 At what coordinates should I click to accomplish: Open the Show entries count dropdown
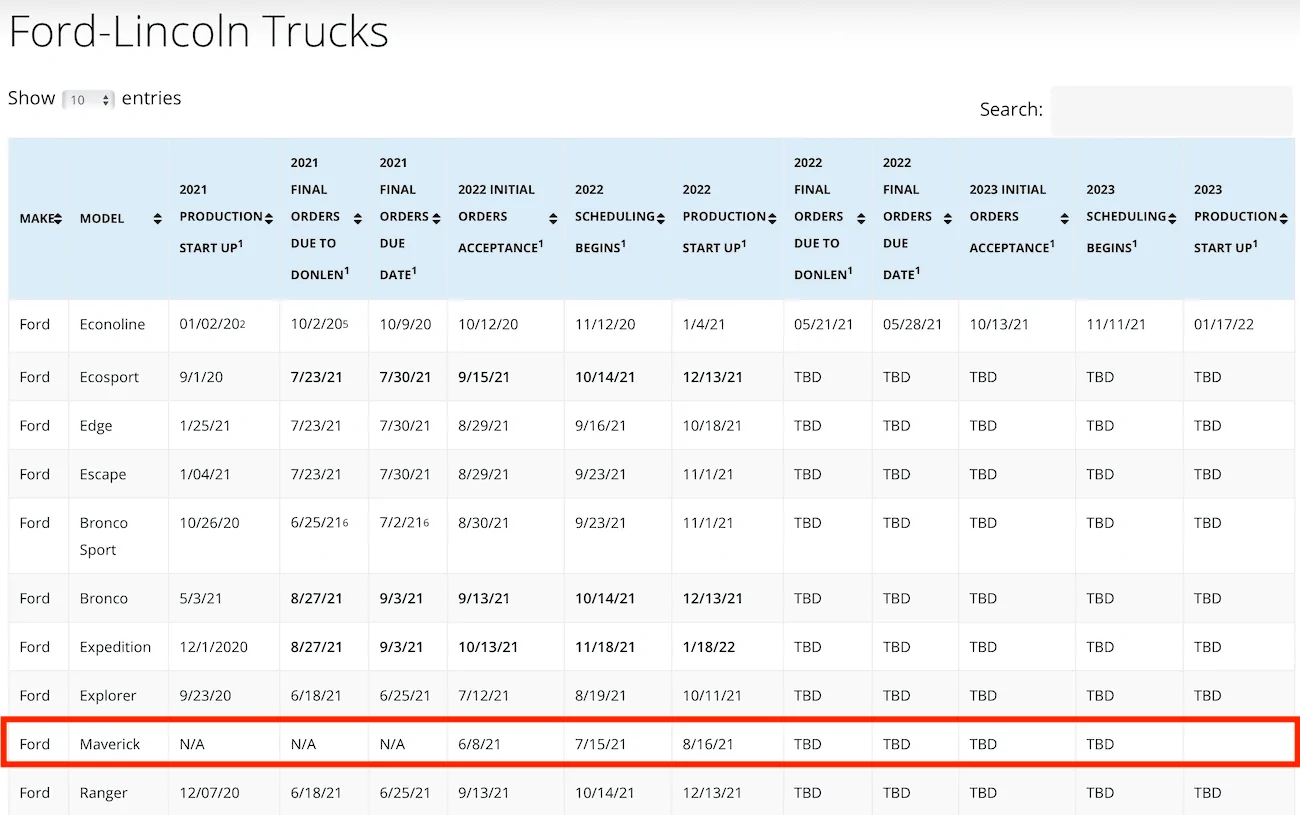coord(88,100)
